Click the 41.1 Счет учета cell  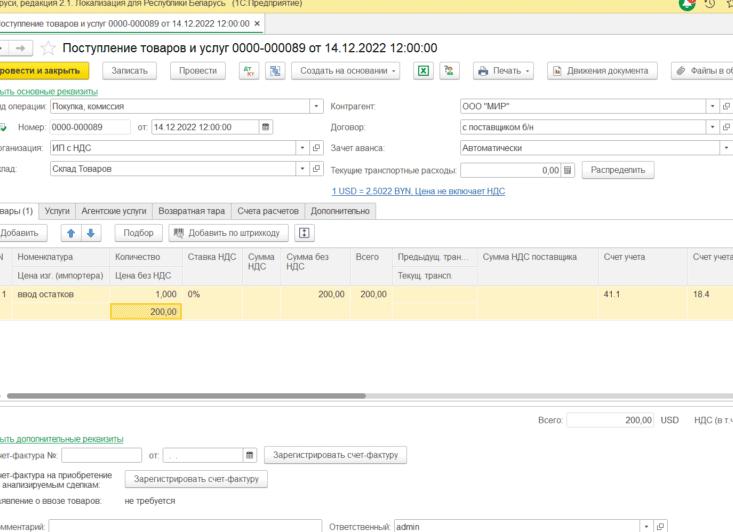(642, 295)
